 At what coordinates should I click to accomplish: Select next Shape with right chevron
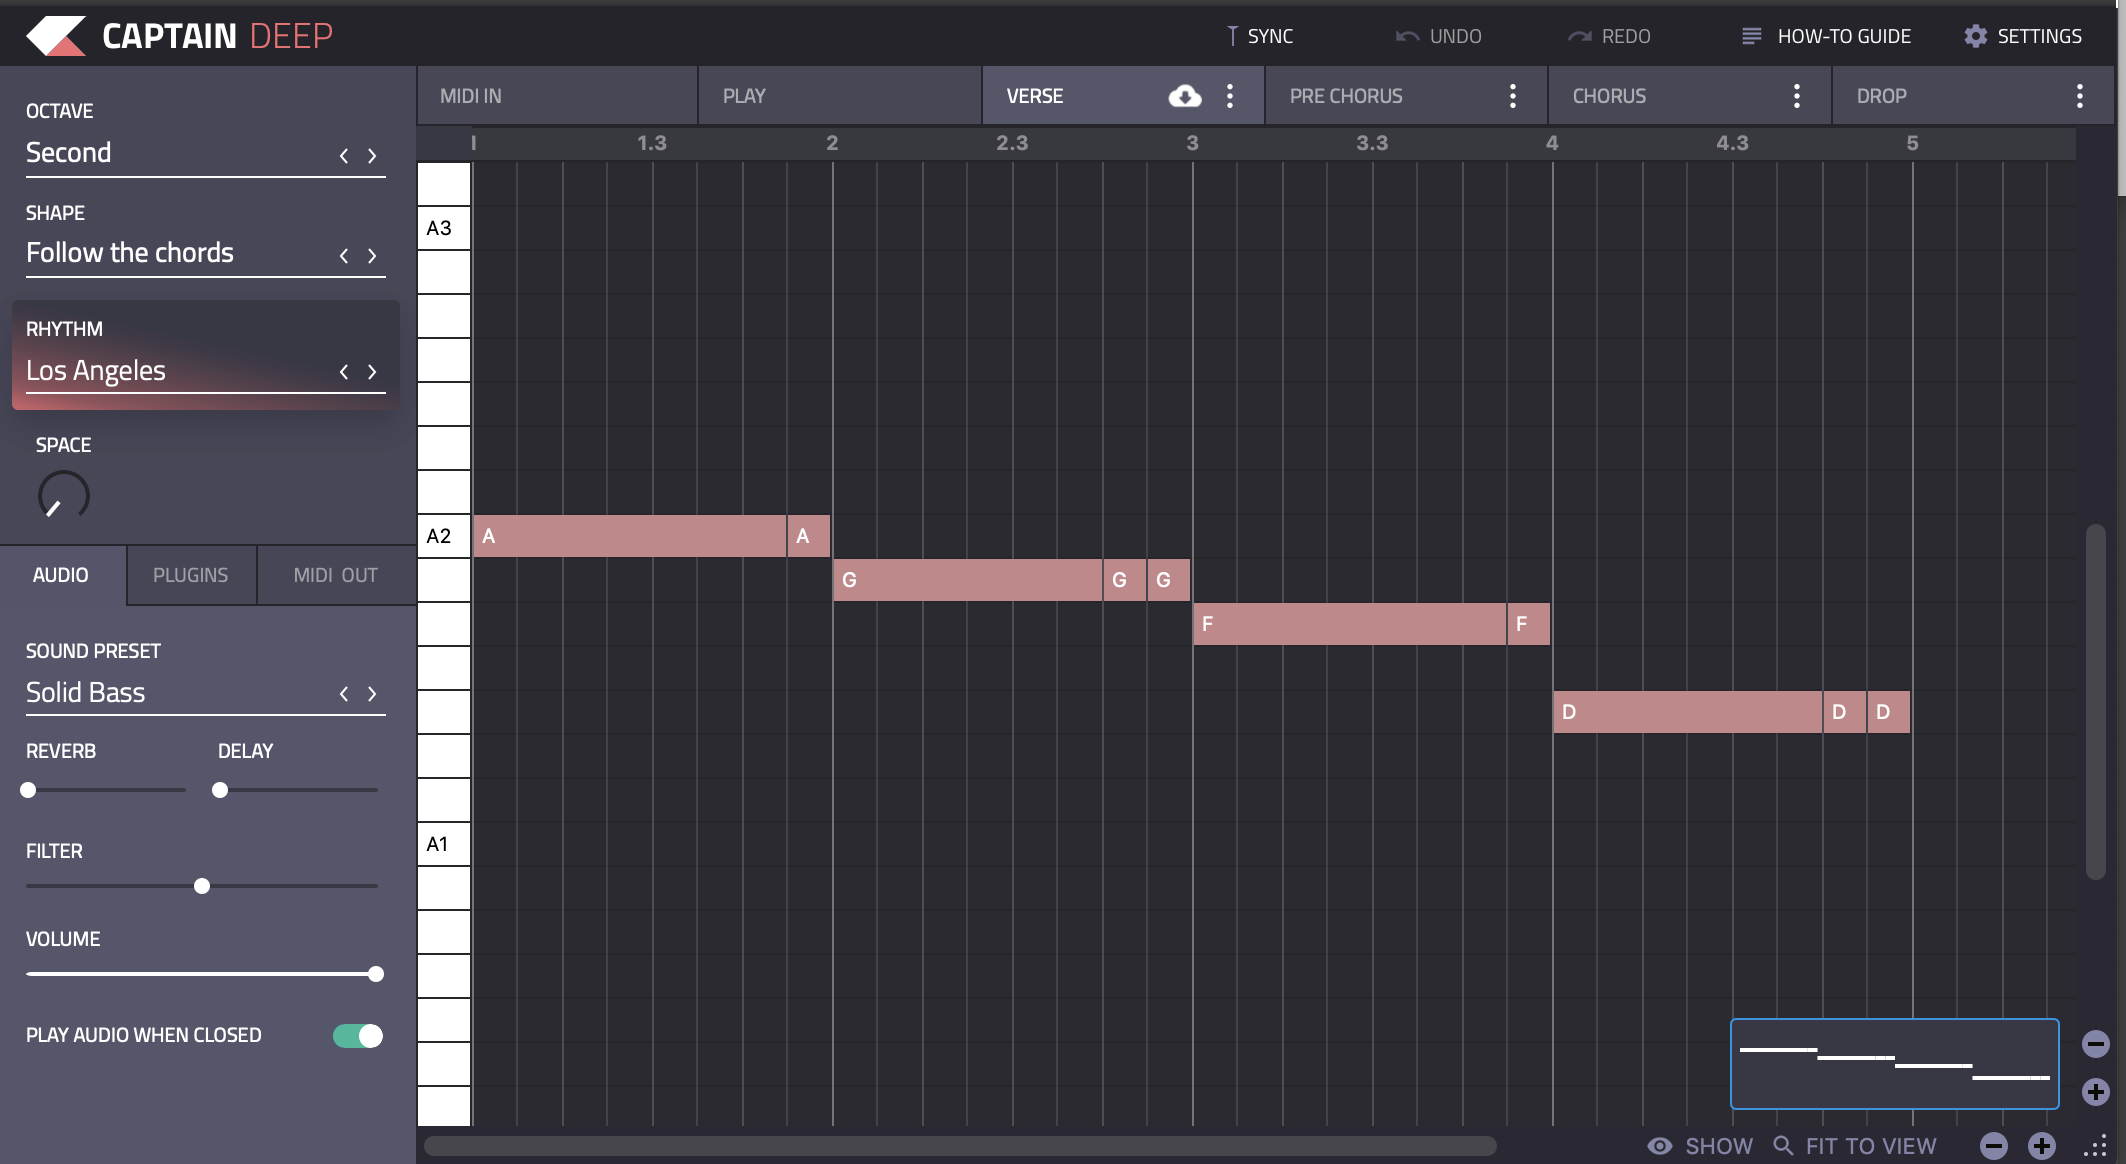click(372, 256)
